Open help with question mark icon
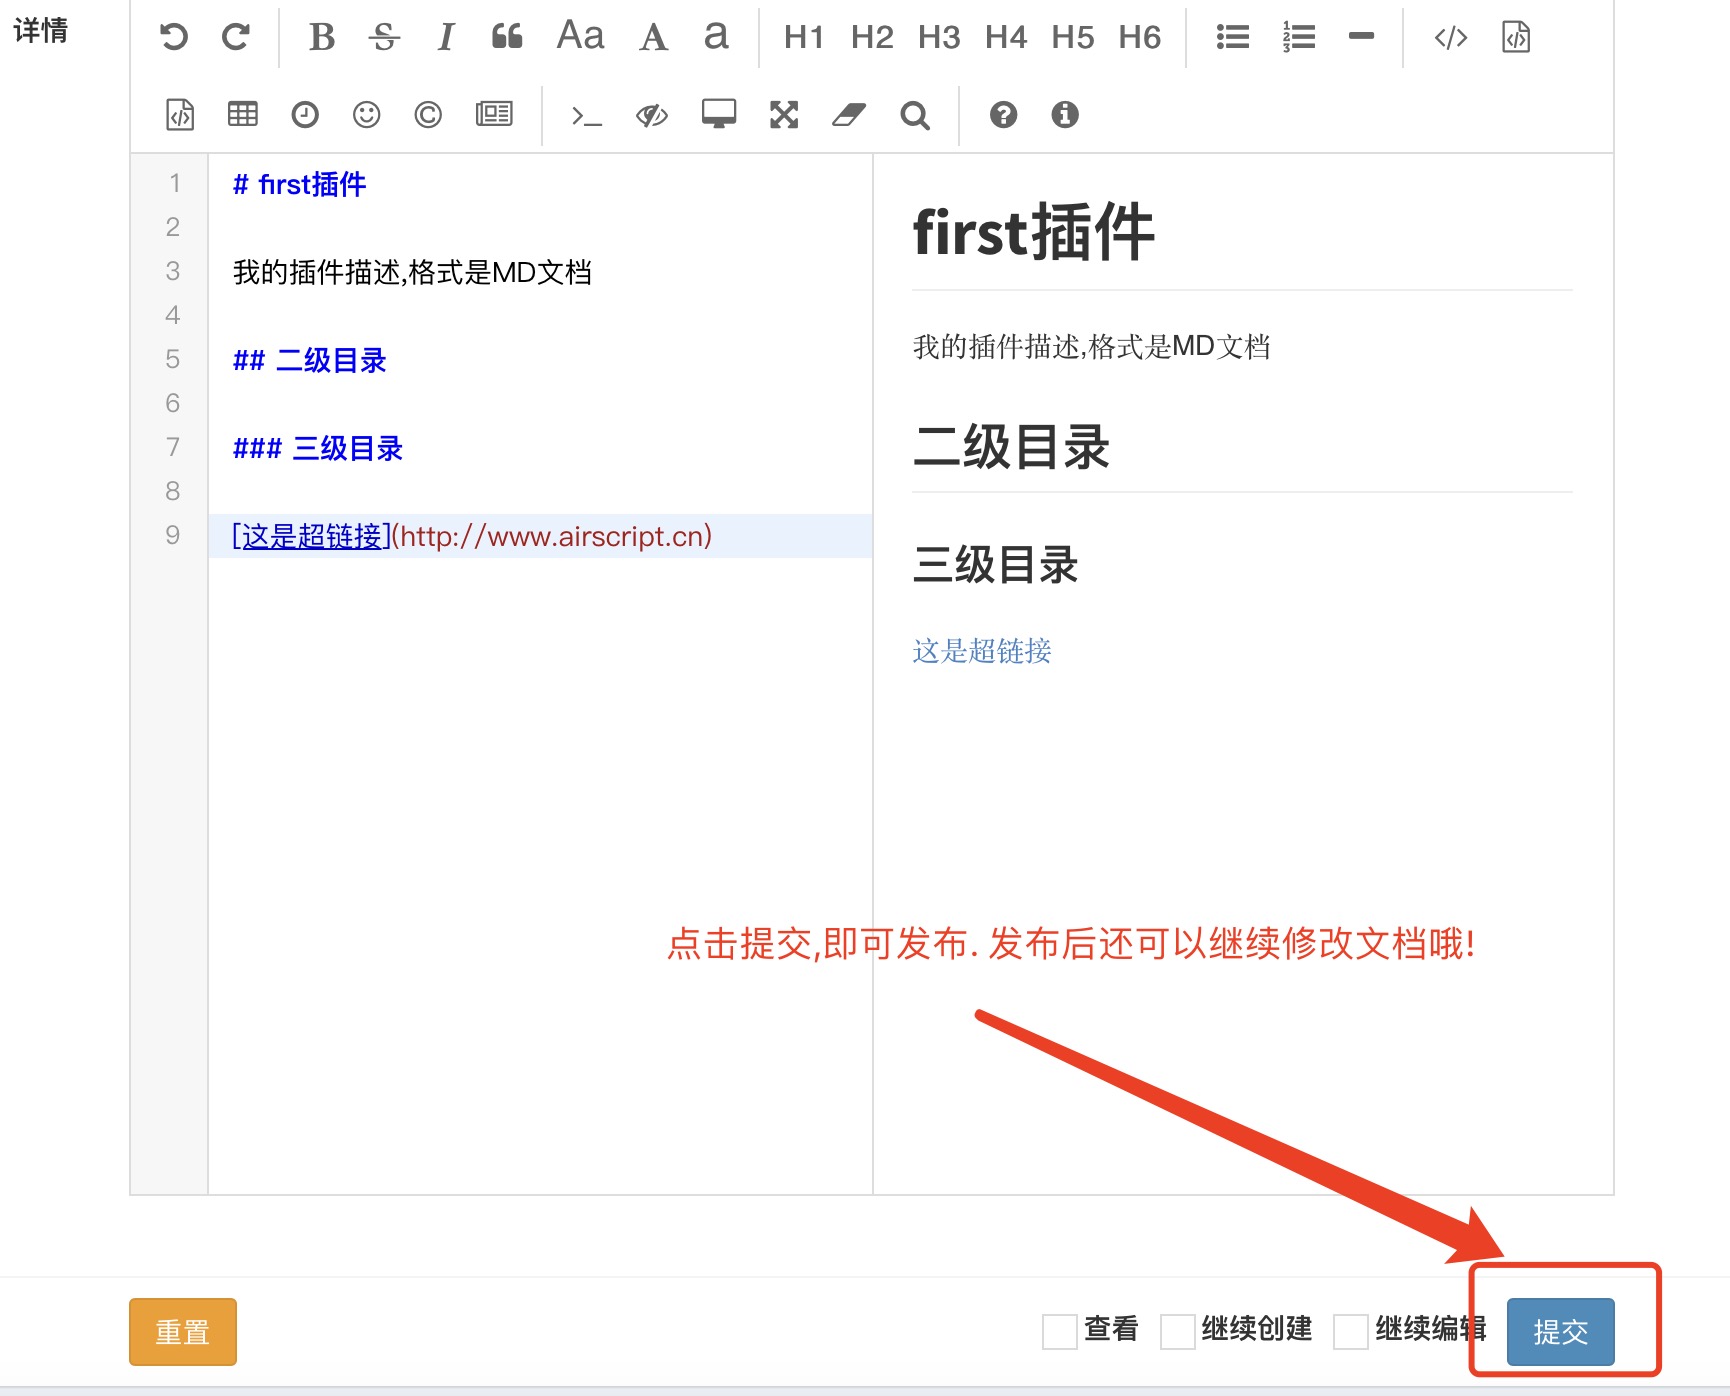 [x=1003, y=115]
